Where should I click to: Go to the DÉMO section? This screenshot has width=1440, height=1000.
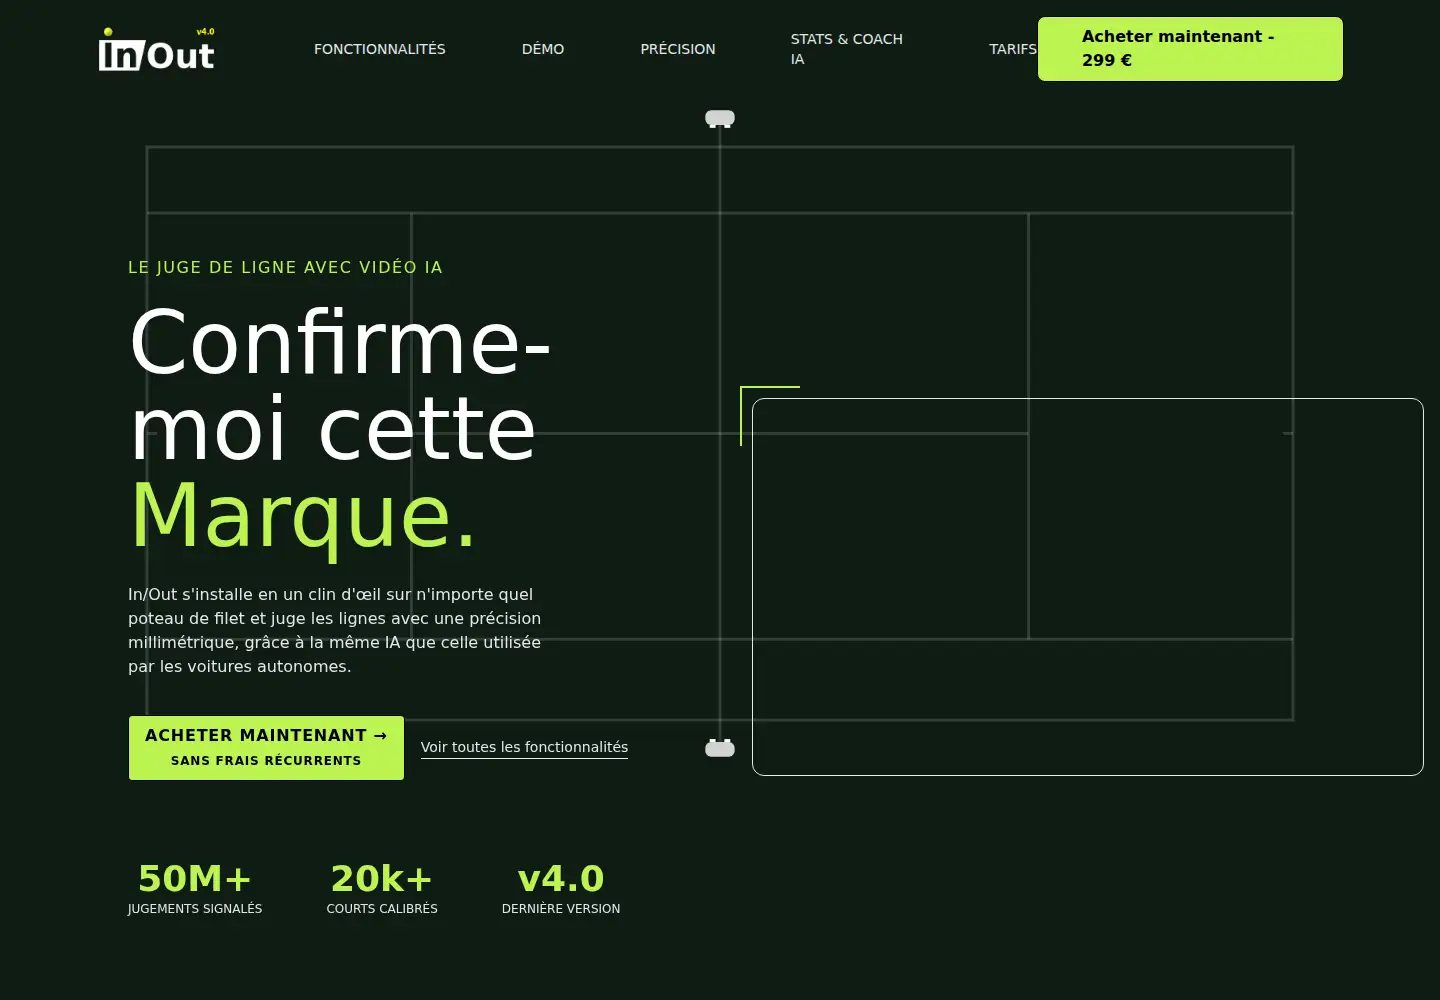click(543, 49)
